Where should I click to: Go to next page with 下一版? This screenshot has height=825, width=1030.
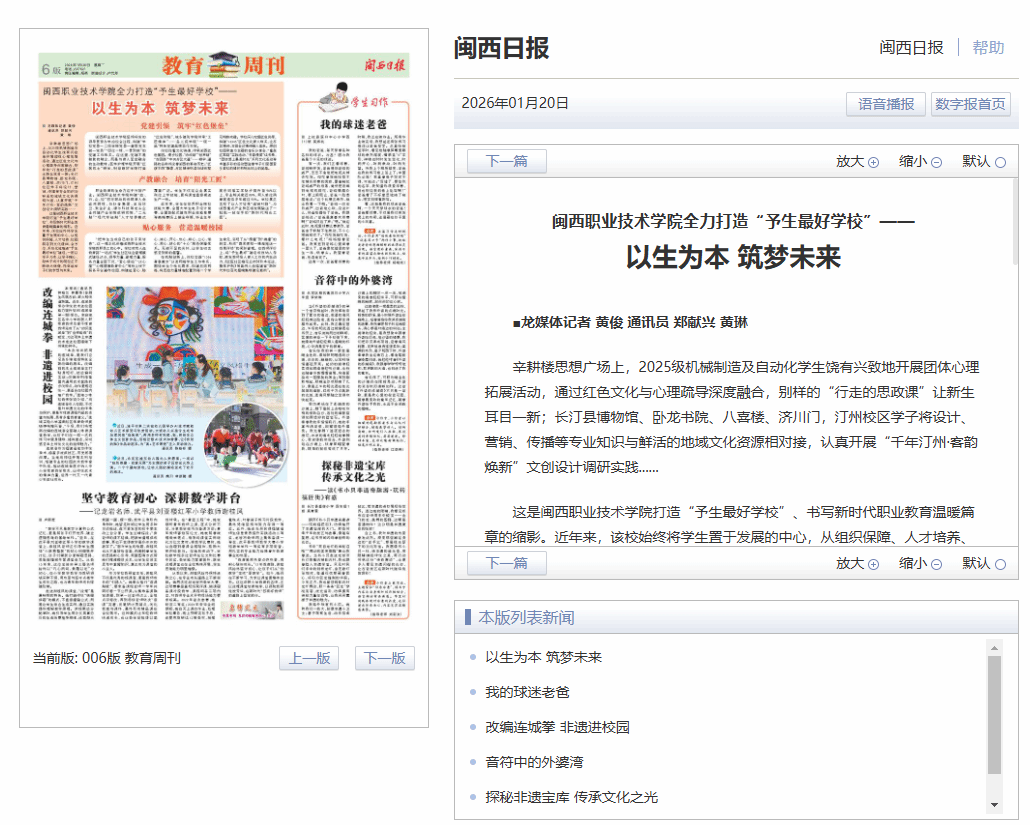tap(385, 658)
